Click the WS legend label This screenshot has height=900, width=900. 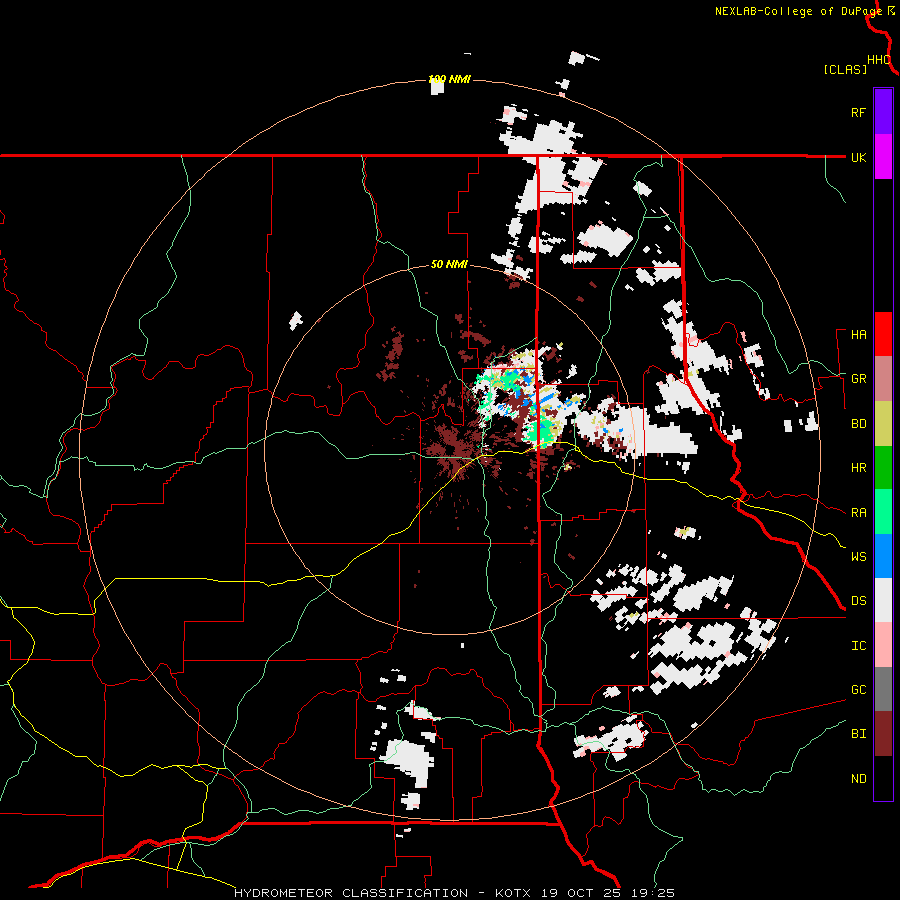coord(858,556)
